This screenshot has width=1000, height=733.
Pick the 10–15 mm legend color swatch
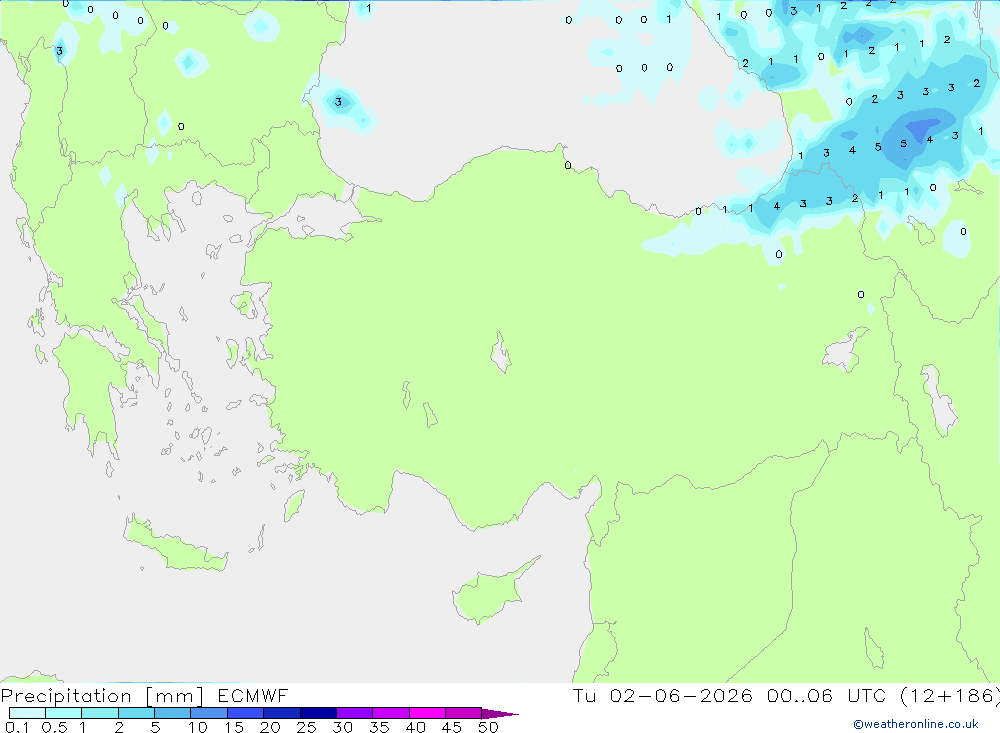click(x=209, y=713)
